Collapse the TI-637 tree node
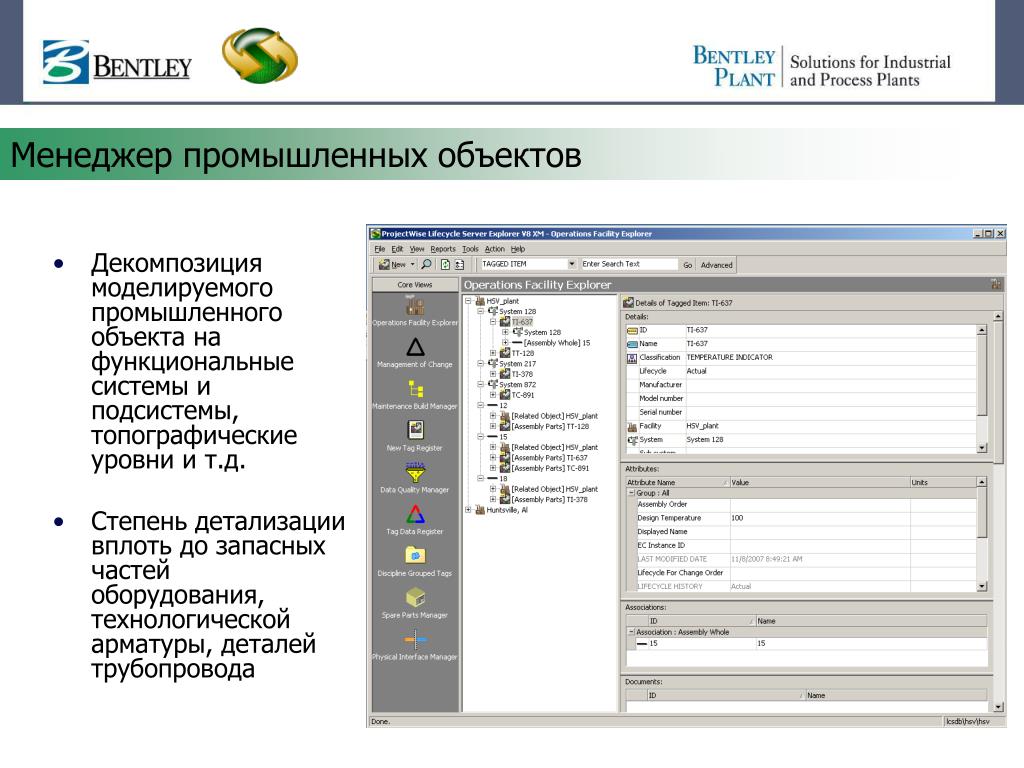The height and width of the screenshot is (768, 1024). (x=493, y=322)
